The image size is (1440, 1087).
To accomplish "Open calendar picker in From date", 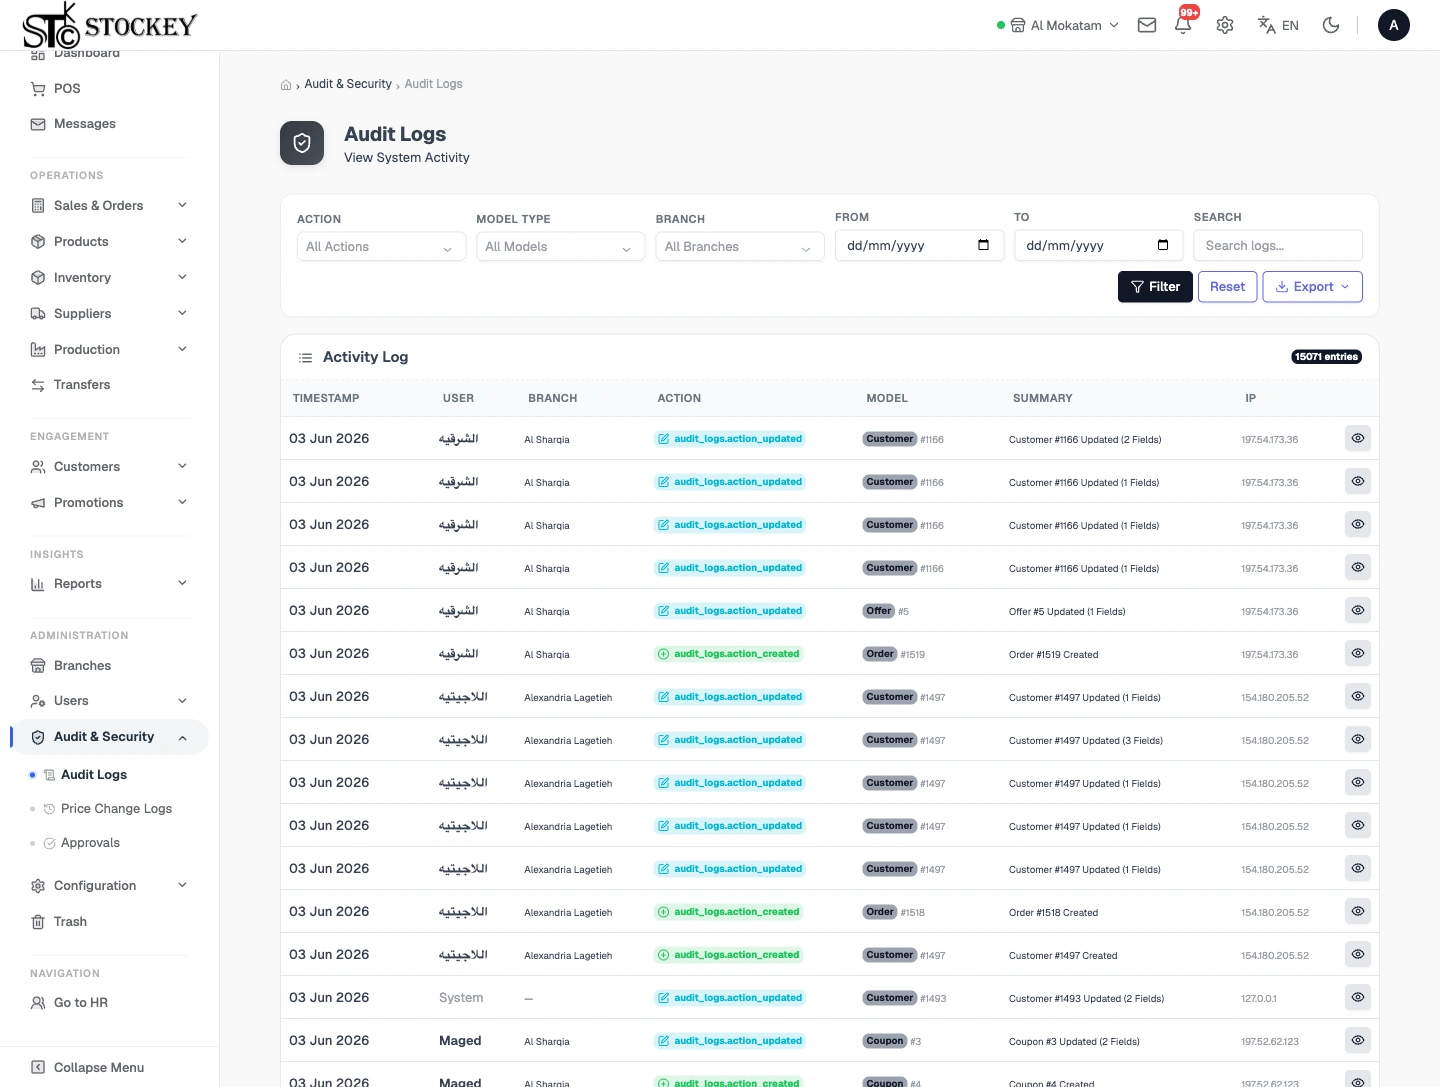I will pyautogui.click(x=984, y=245).
